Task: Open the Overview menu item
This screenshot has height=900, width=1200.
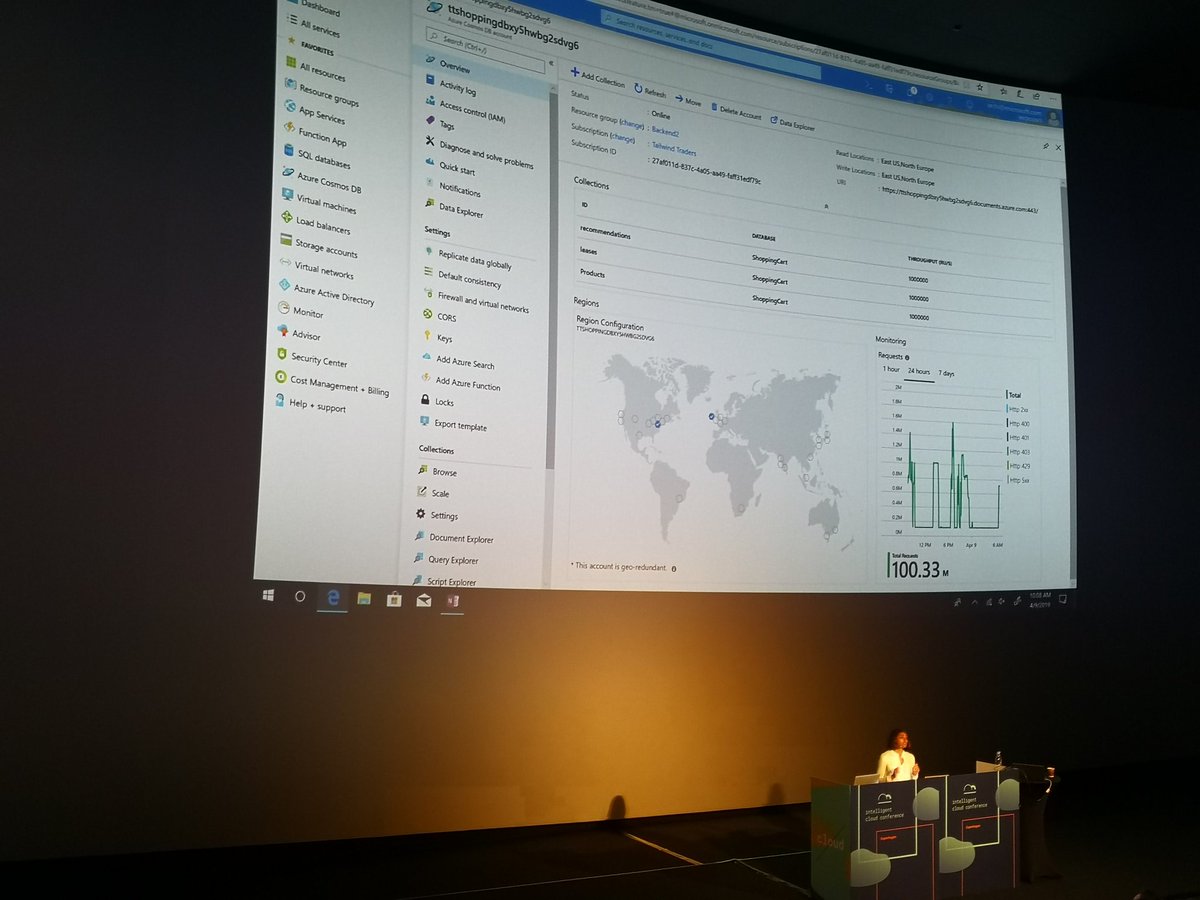Action: point(454,68)
